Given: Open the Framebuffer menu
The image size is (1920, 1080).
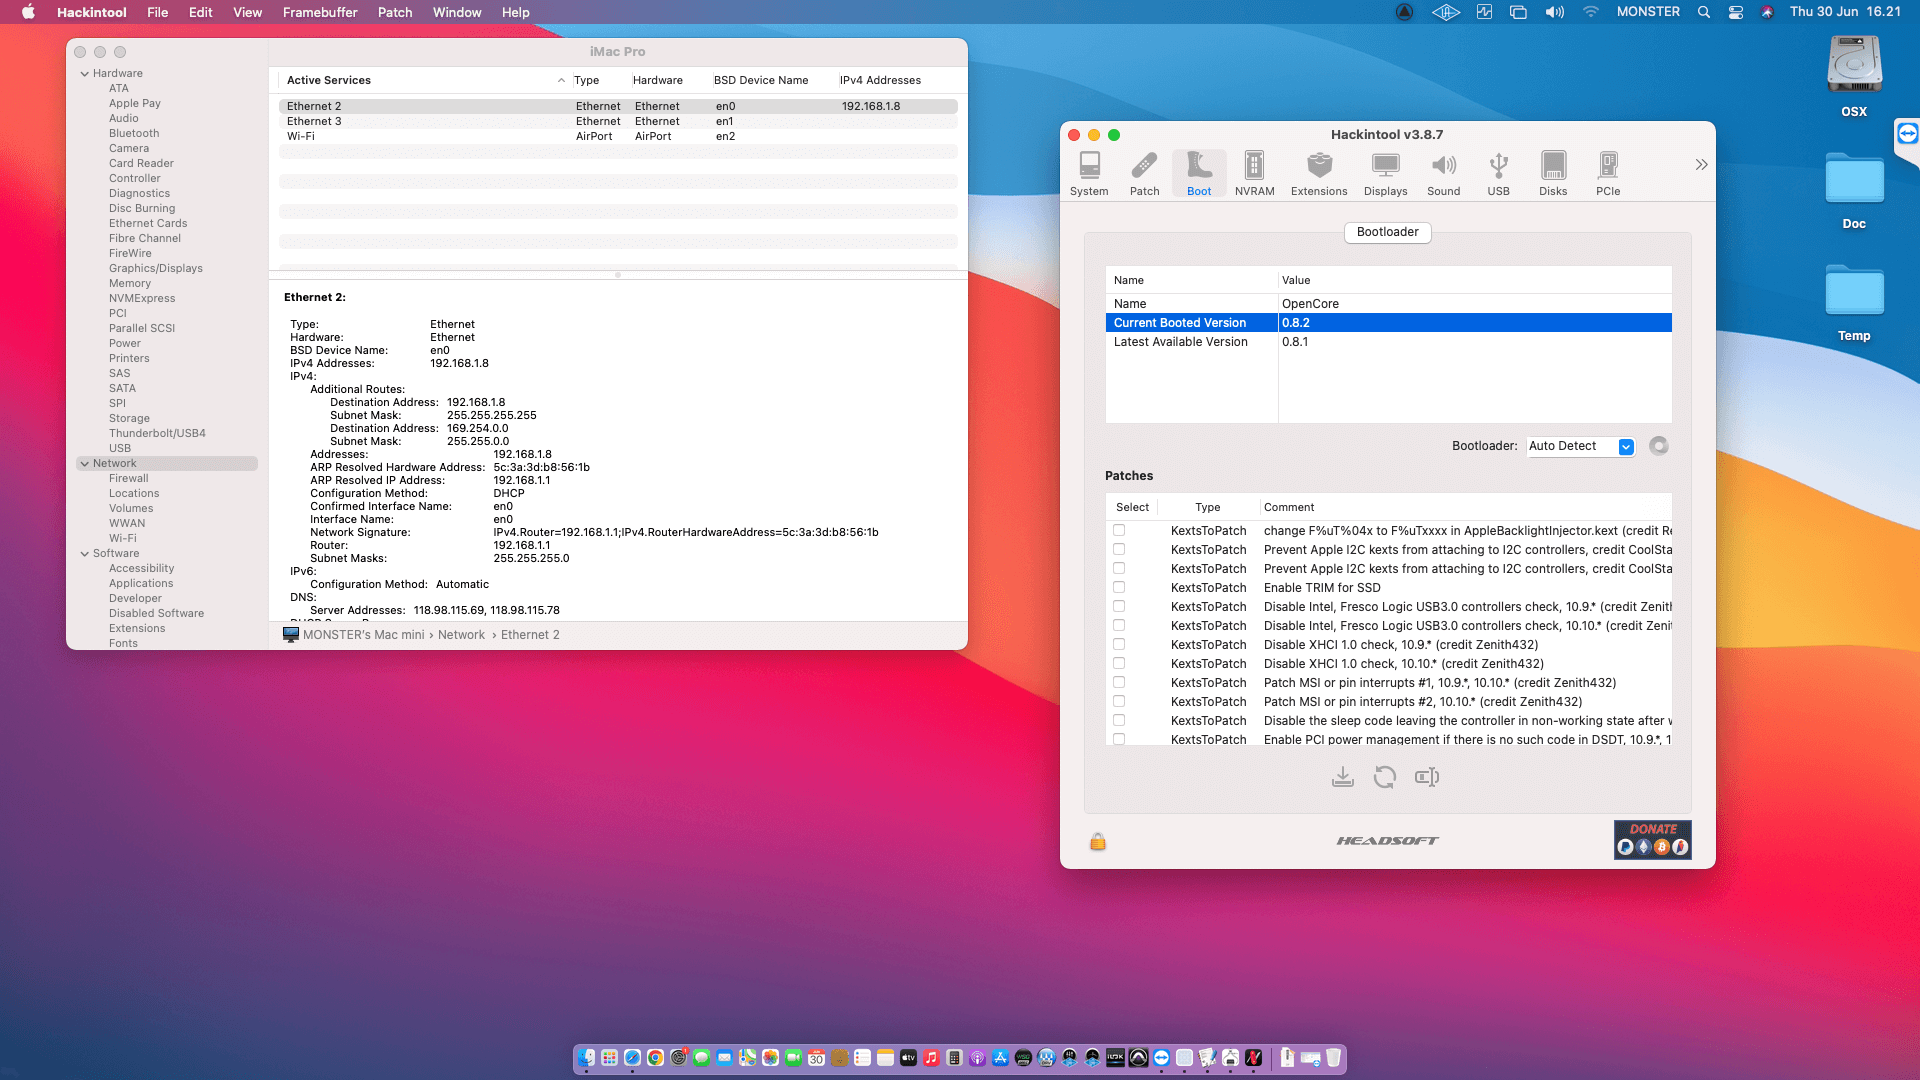Looking at the screenshot, I should [320, 12].
